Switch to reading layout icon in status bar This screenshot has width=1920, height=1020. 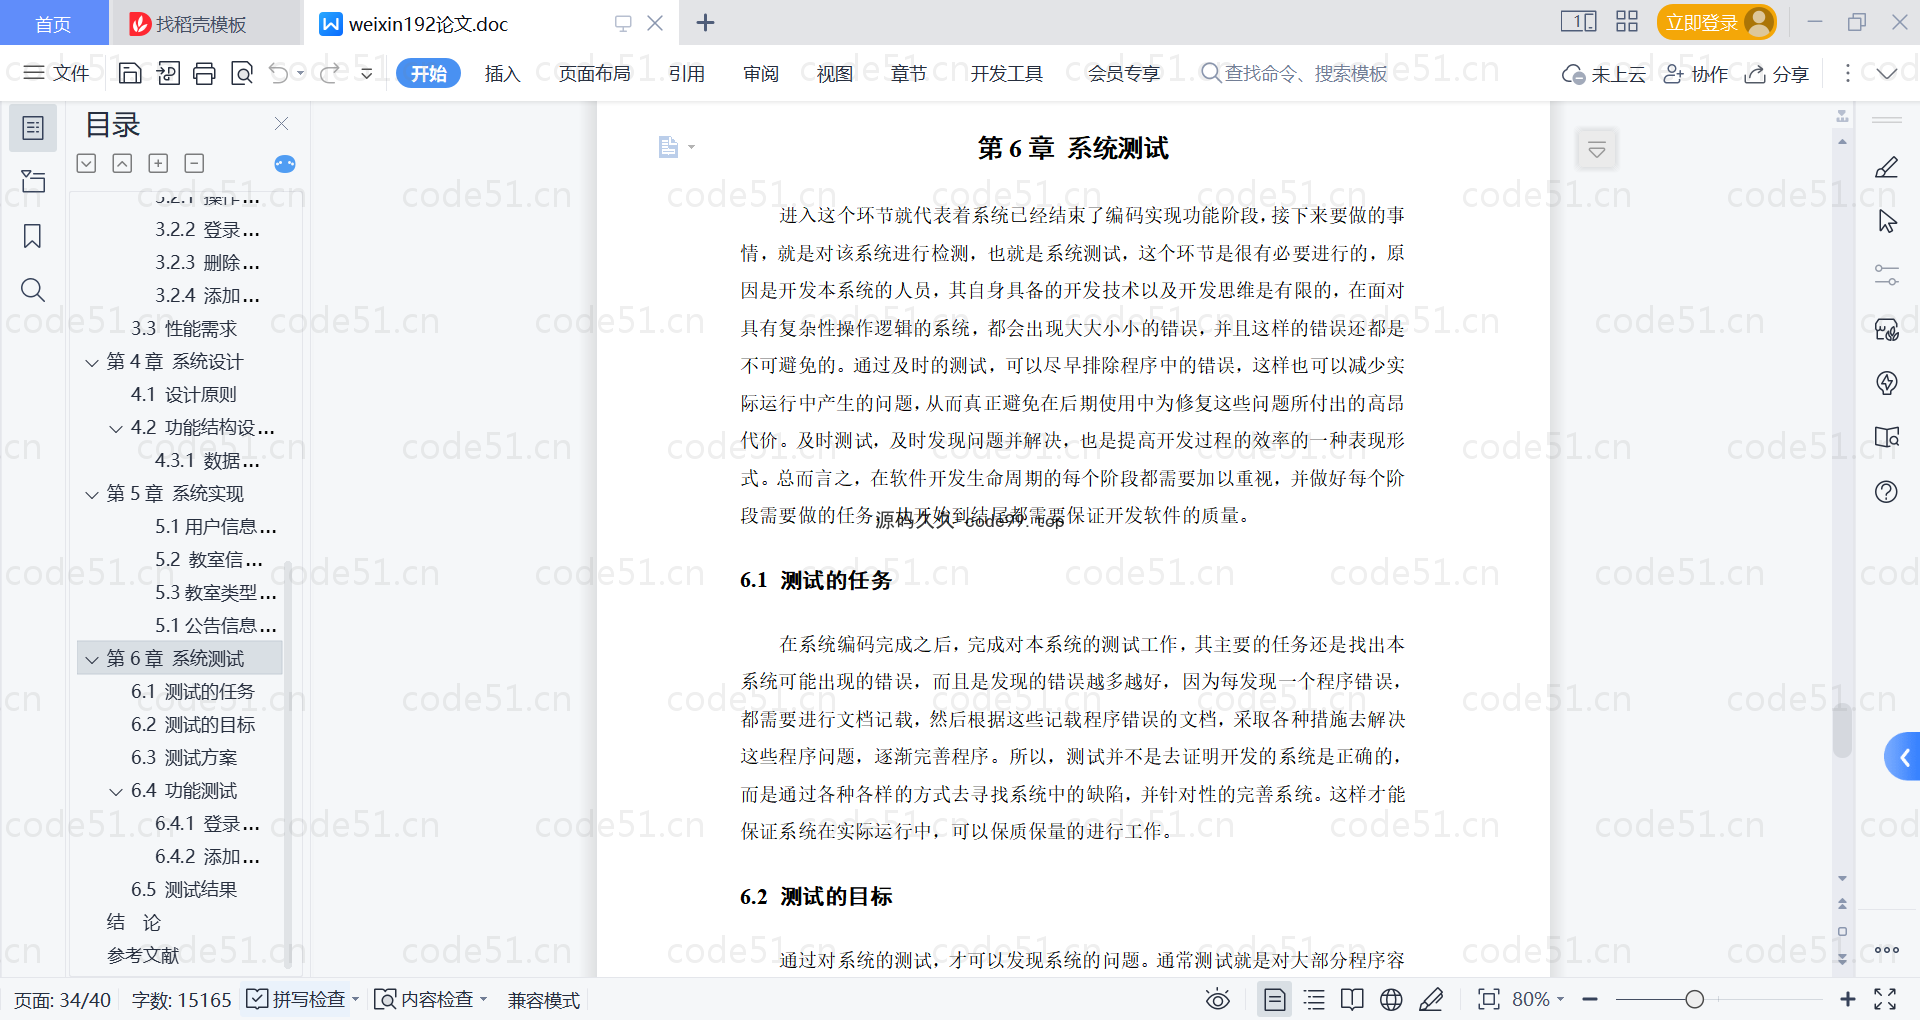1352,999
